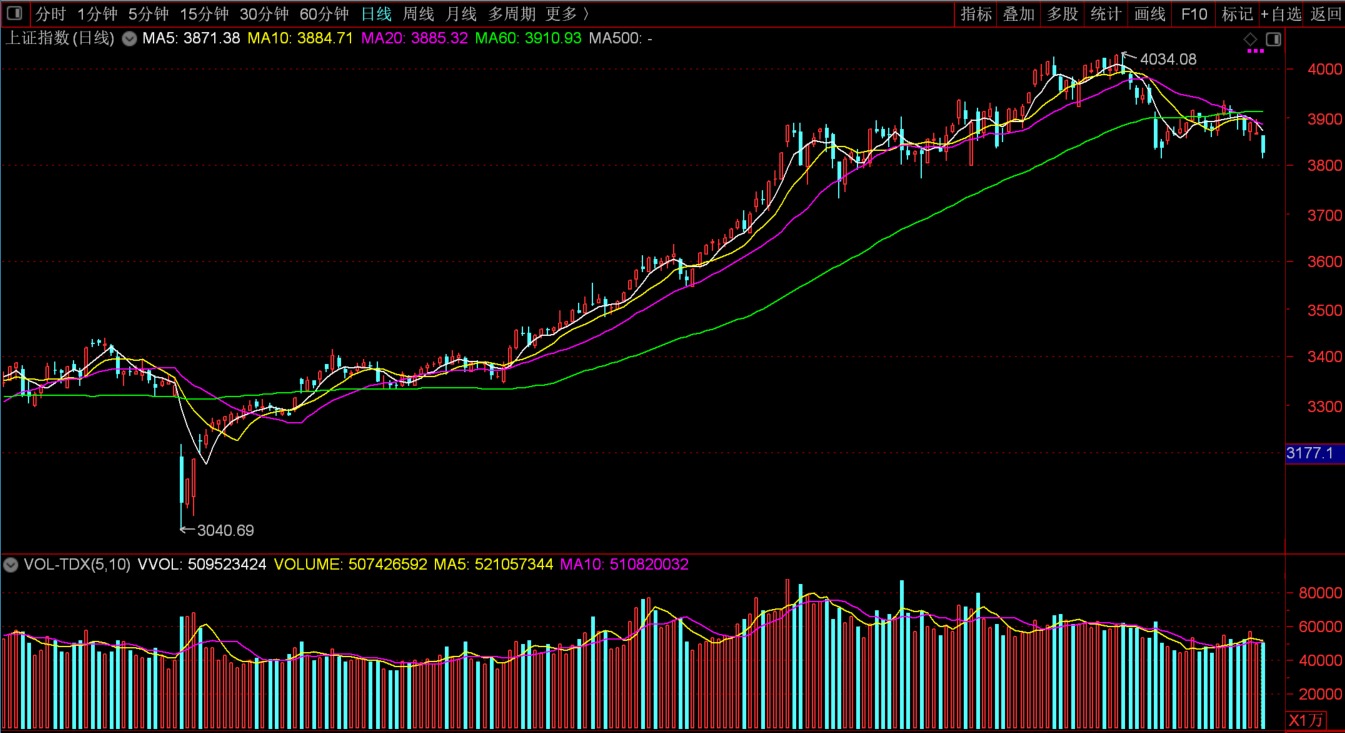Click the 叠加 overlay button
Viewport: 1345px width, 733px height.
pyautogui.click(x=1019, y=14)
